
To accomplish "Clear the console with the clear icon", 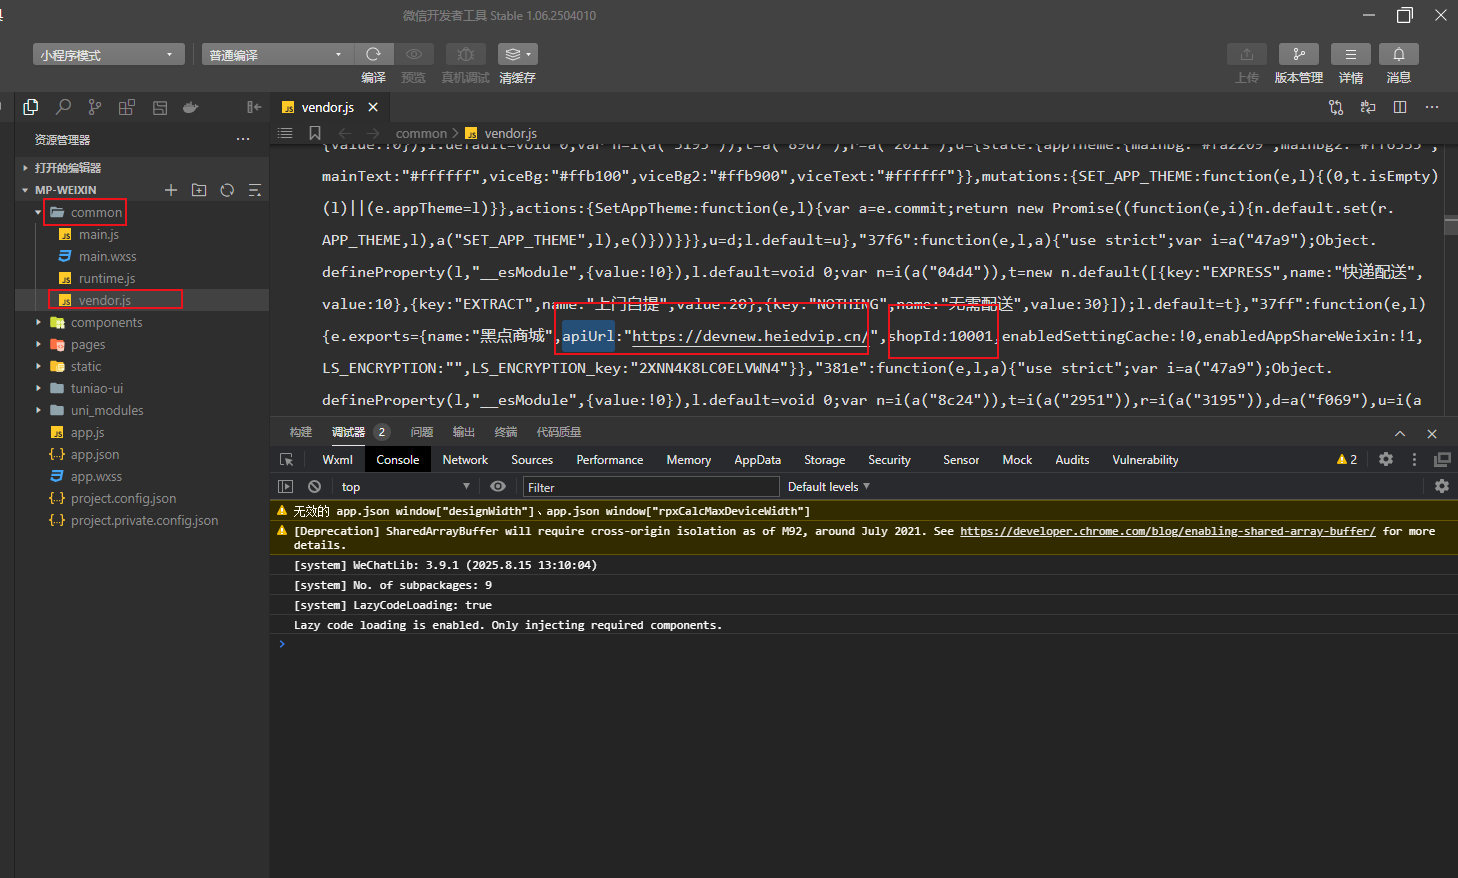I will click(314, 487).
